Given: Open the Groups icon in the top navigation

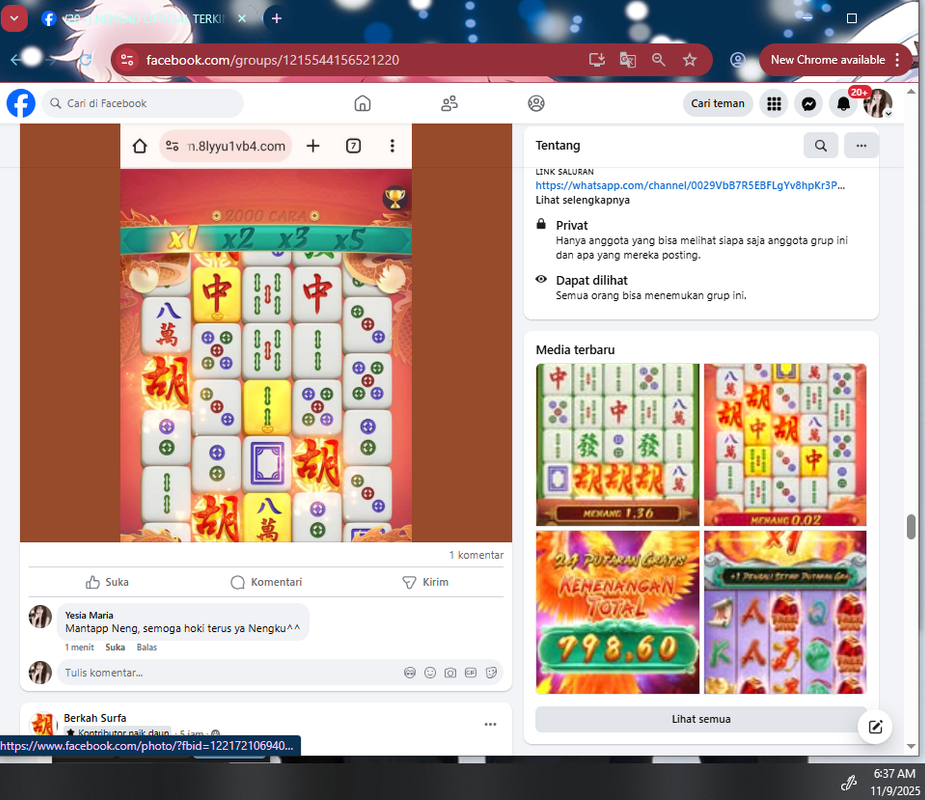Looking at the screenshot, I should point(536,103).
